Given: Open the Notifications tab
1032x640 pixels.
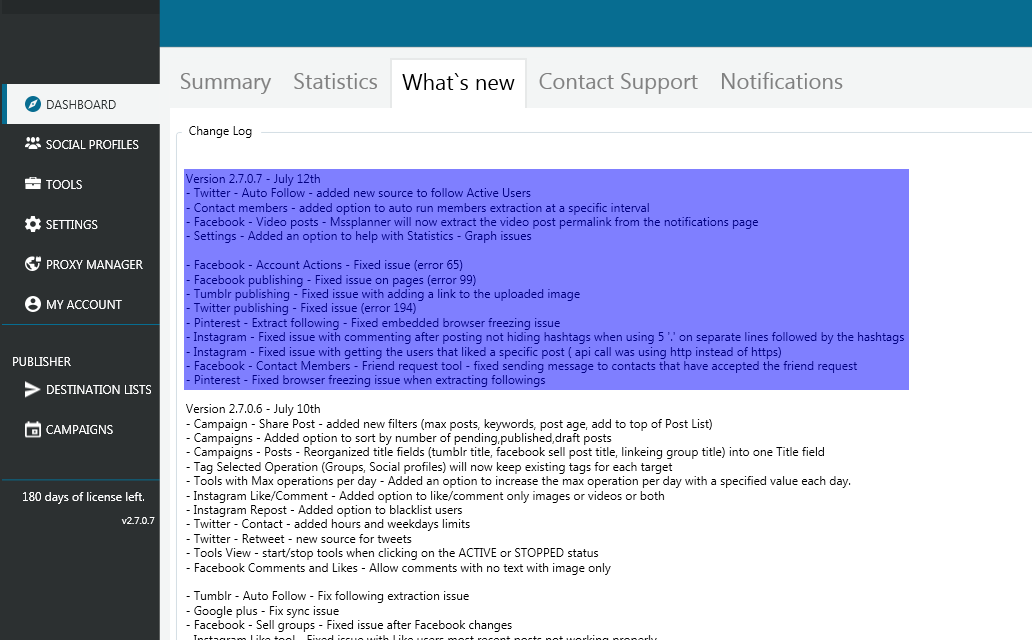Looking at the screenshot, I should 781,82.
